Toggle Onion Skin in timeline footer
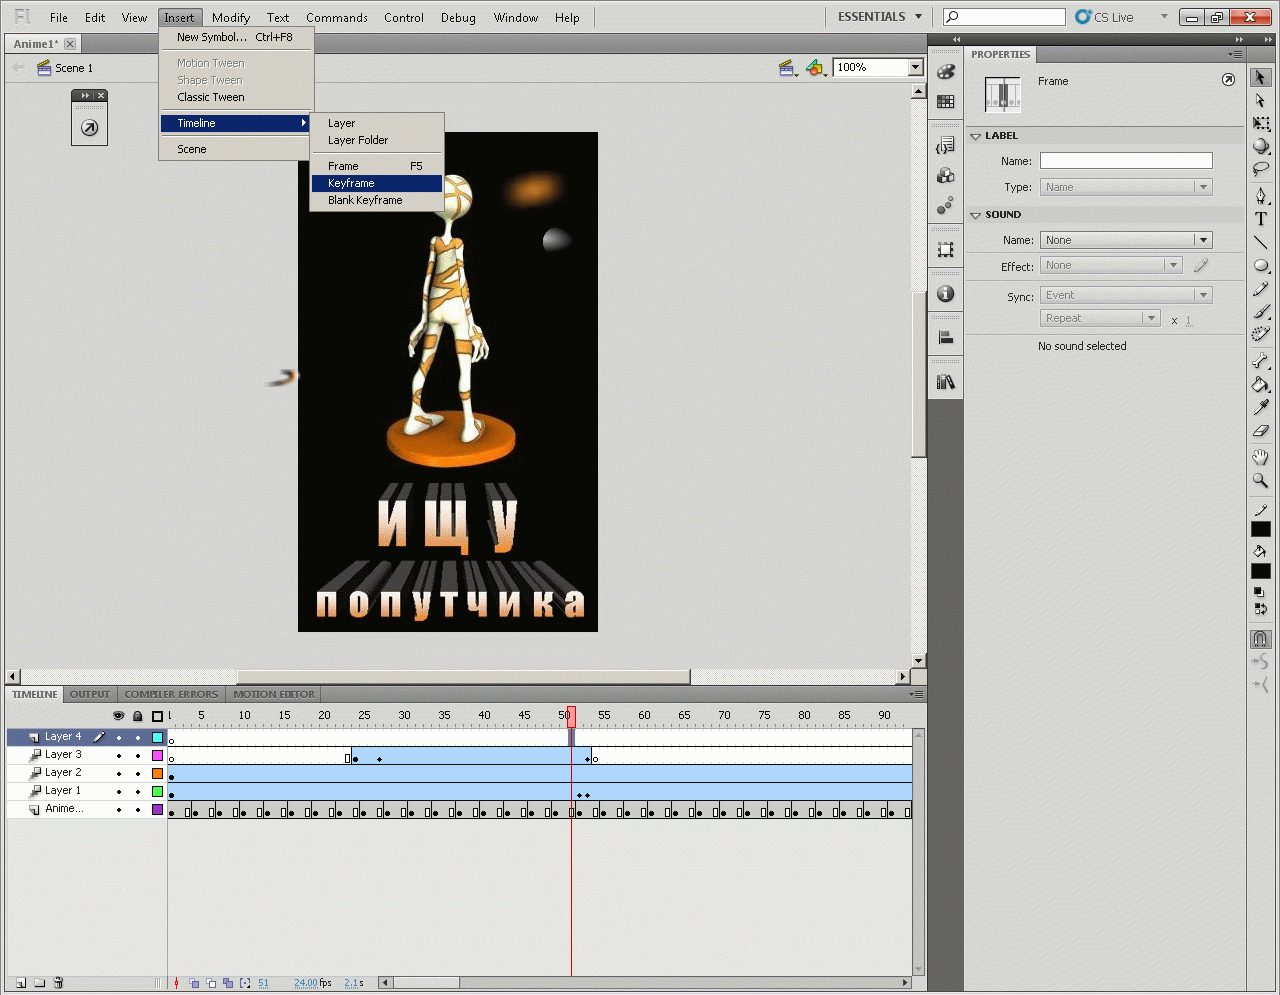 195,983
